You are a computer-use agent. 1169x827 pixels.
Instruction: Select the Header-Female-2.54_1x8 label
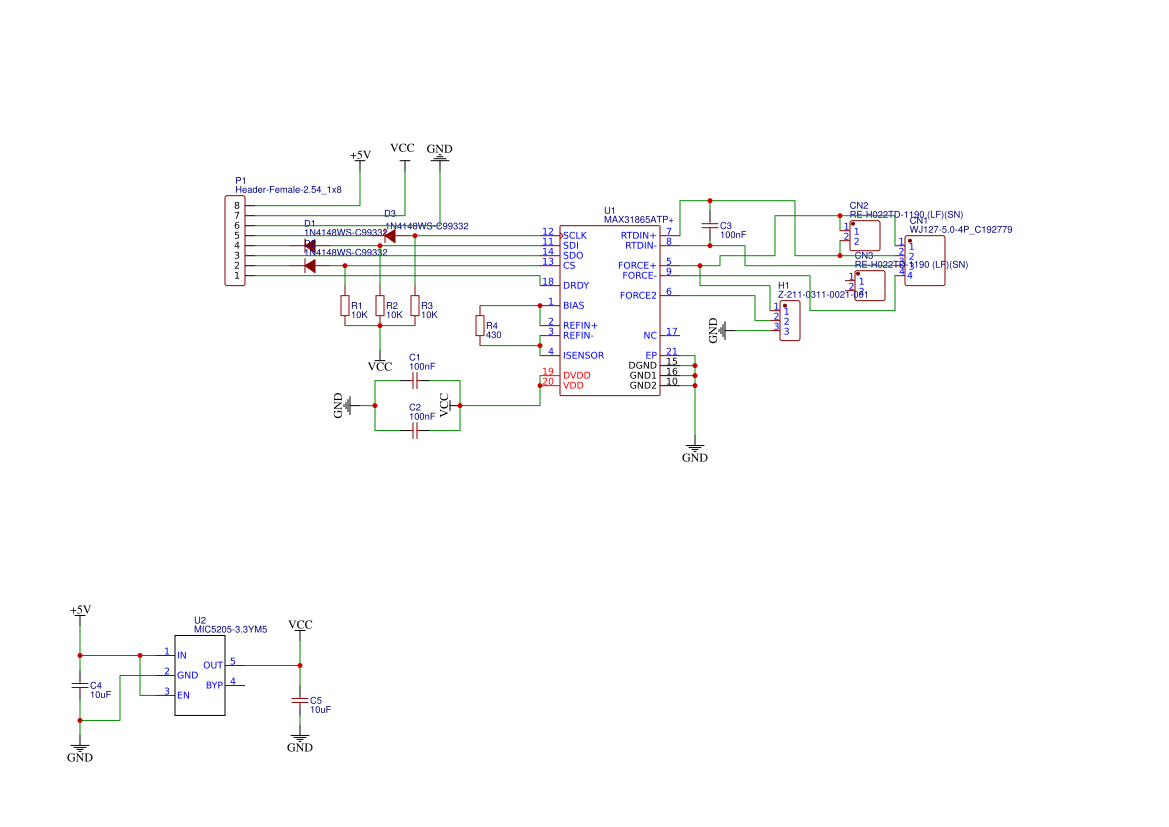[x=289, y=190]
